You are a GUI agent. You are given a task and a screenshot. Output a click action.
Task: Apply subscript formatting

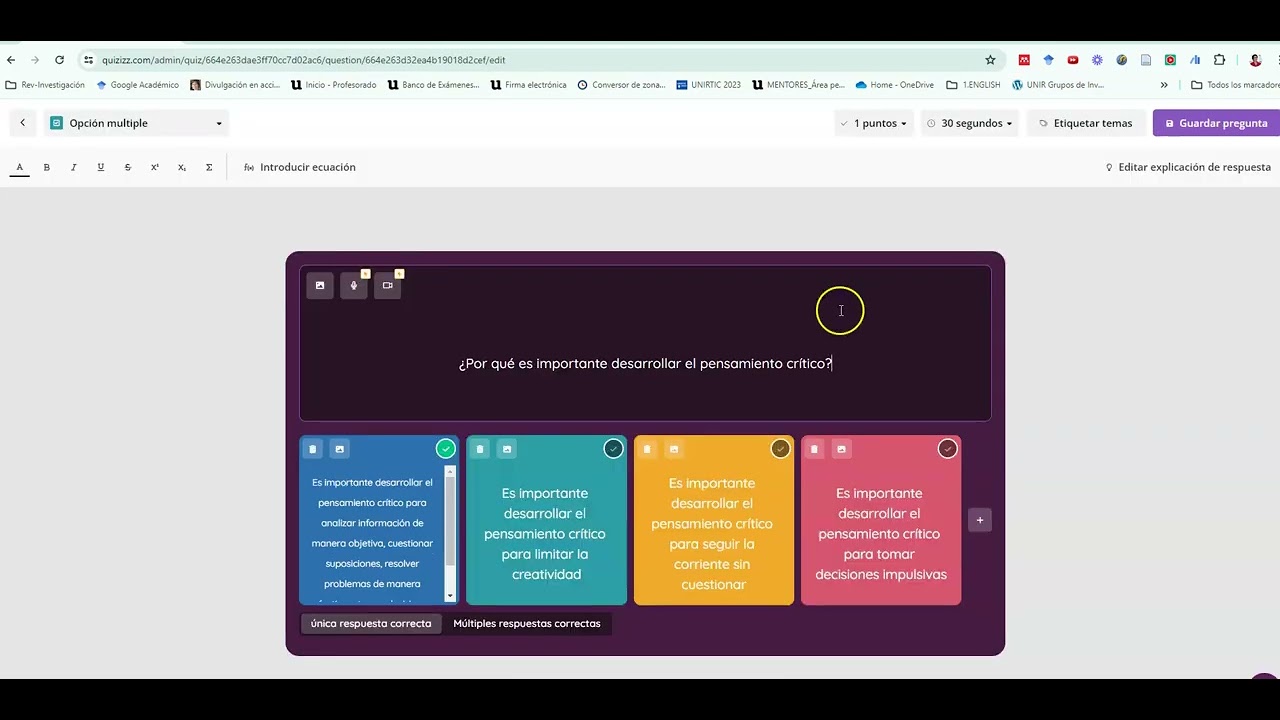(182, 167)
